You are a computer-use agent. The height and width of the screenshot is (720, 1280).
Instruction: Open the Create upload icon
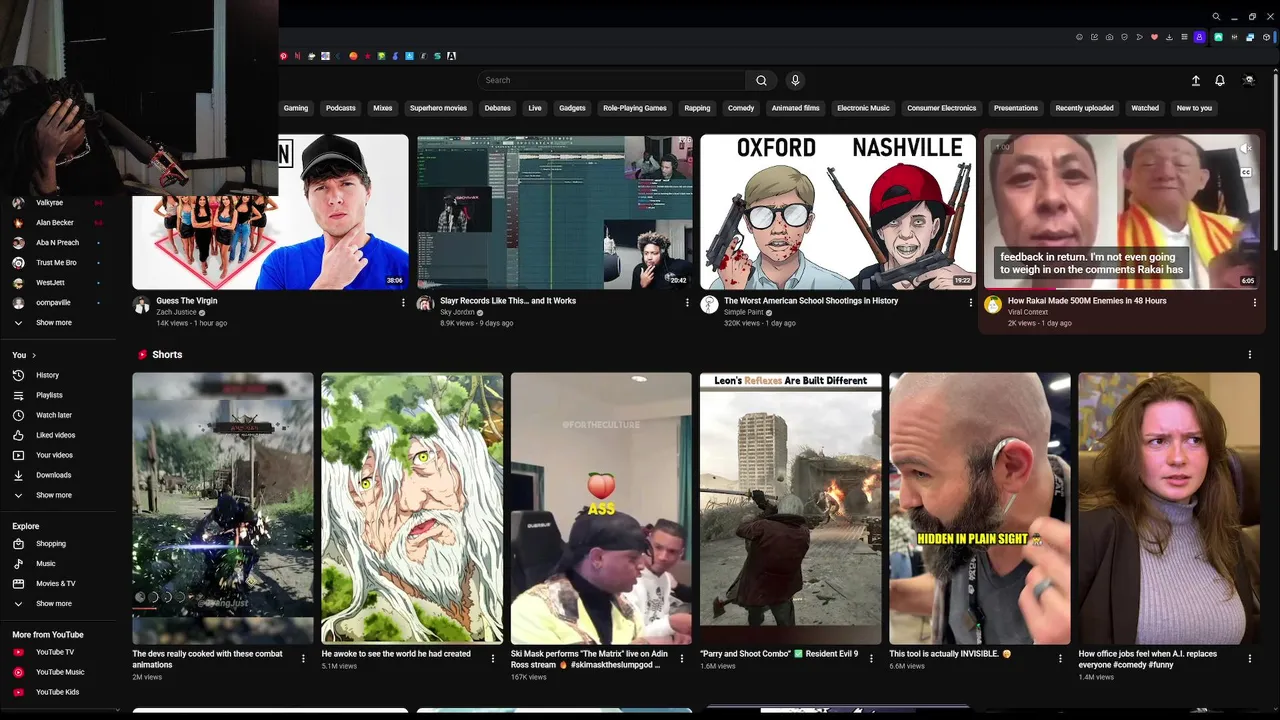(x=1195, y=80)
